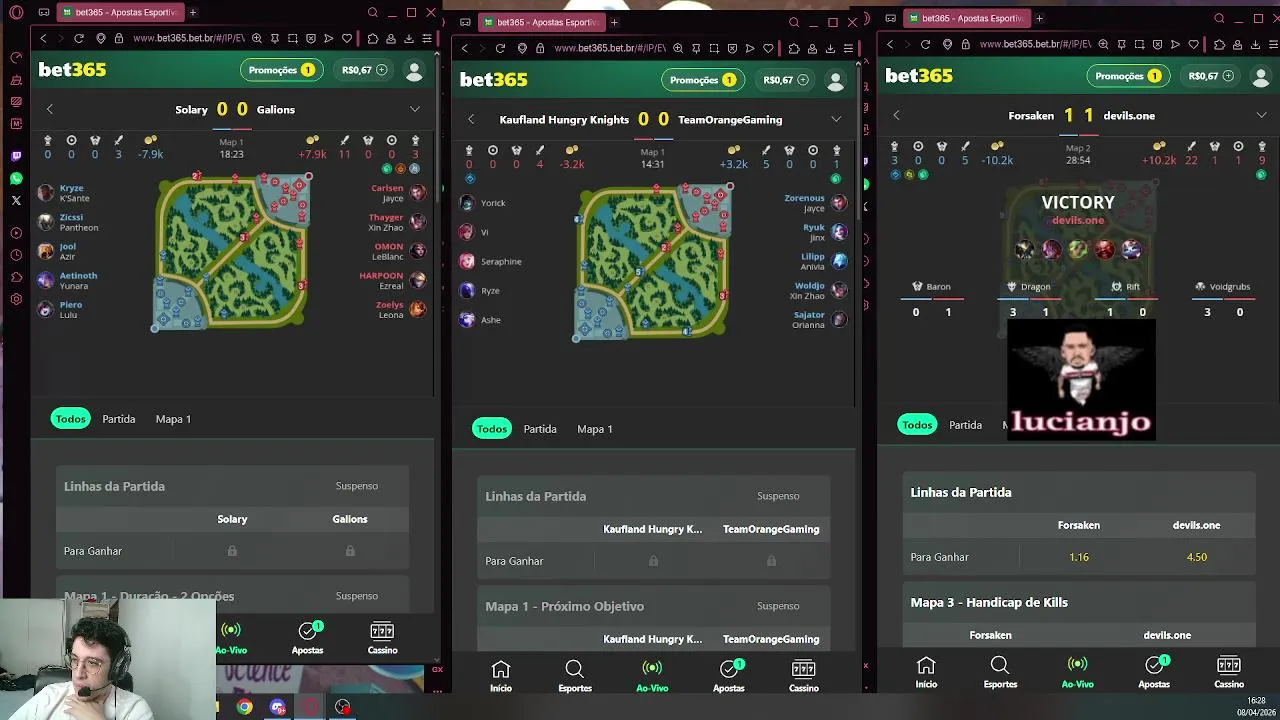Open Apostas in right window bottom bar

tap(1154, 672)
